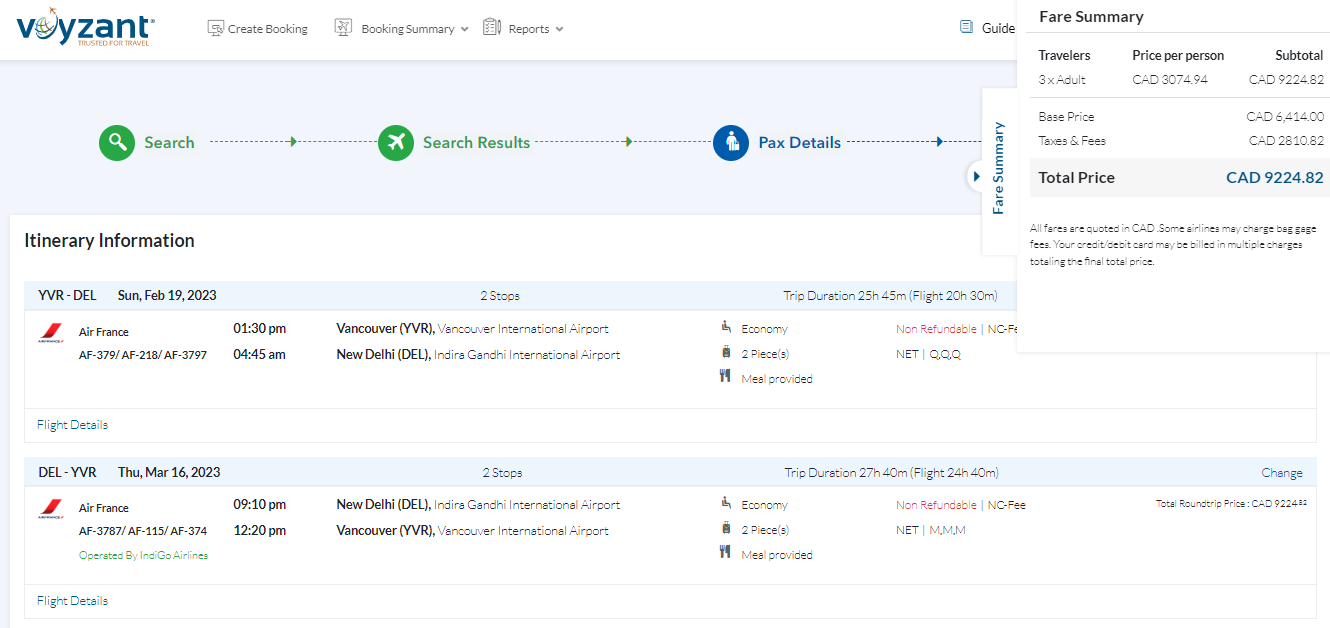Click the vertical Fare Summary tab
This screenshot has height=628, width=1330.
pyautogui.click(x=998, y=168)
